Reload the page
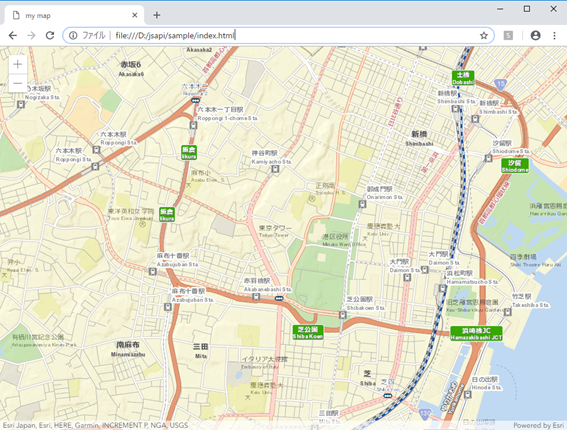Image resolution: width=567 pixels, height=430 pixels. (50, 35)
